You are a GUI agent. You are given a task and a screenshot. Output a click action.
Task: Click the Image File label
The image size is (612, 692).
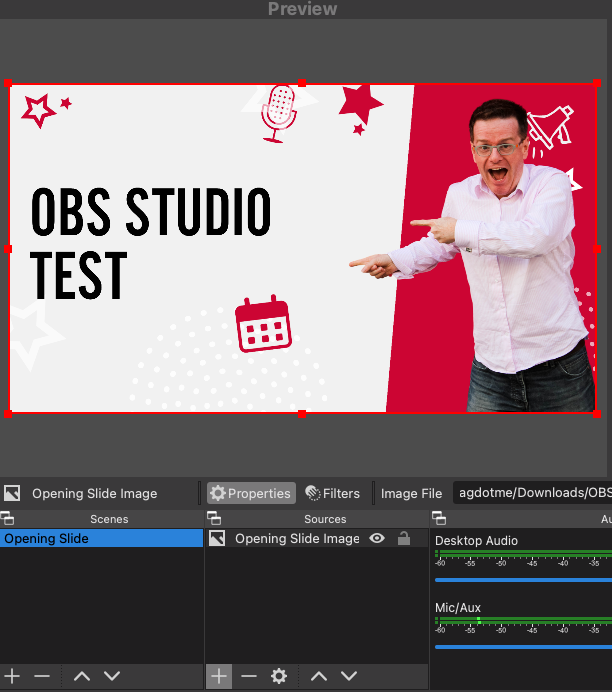[x=411, y=493]
